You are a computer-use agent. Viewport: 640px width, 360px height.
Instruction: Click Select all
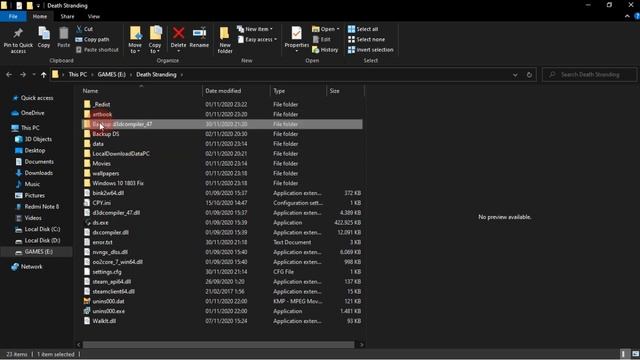tap(363, 29)
